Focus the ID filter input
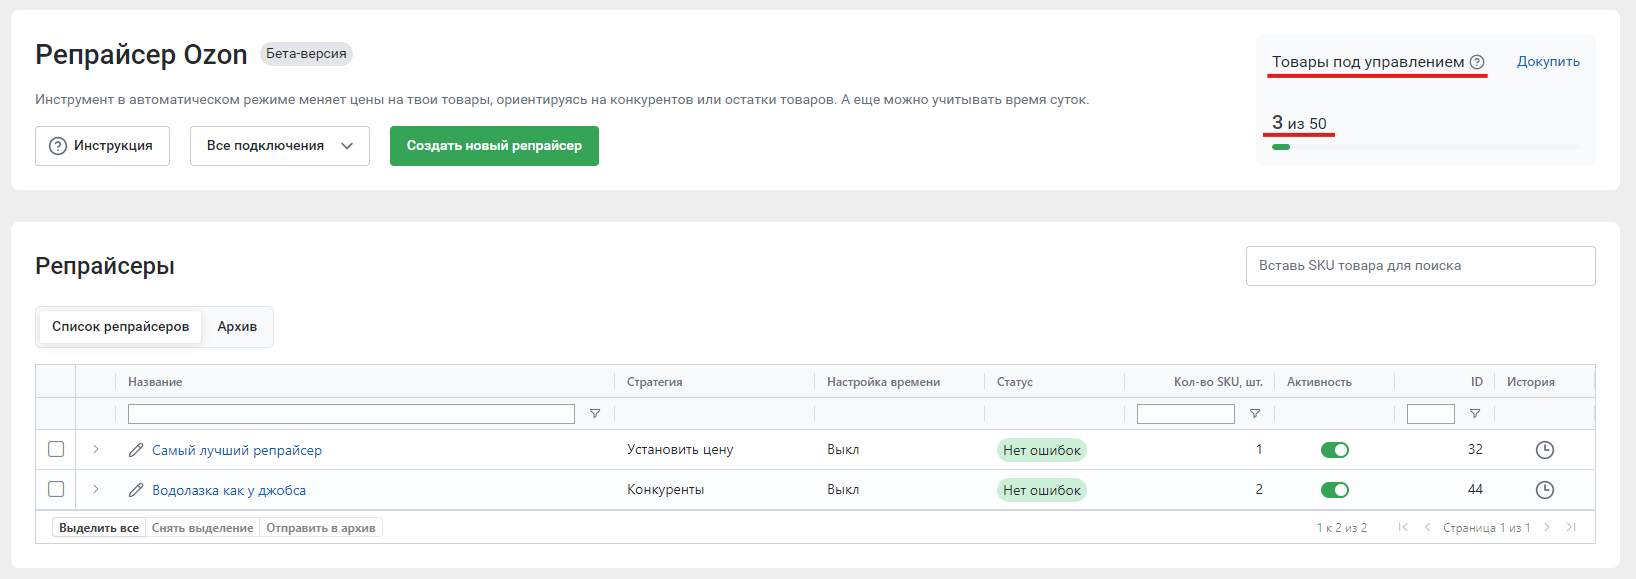 coord(1431,414)
